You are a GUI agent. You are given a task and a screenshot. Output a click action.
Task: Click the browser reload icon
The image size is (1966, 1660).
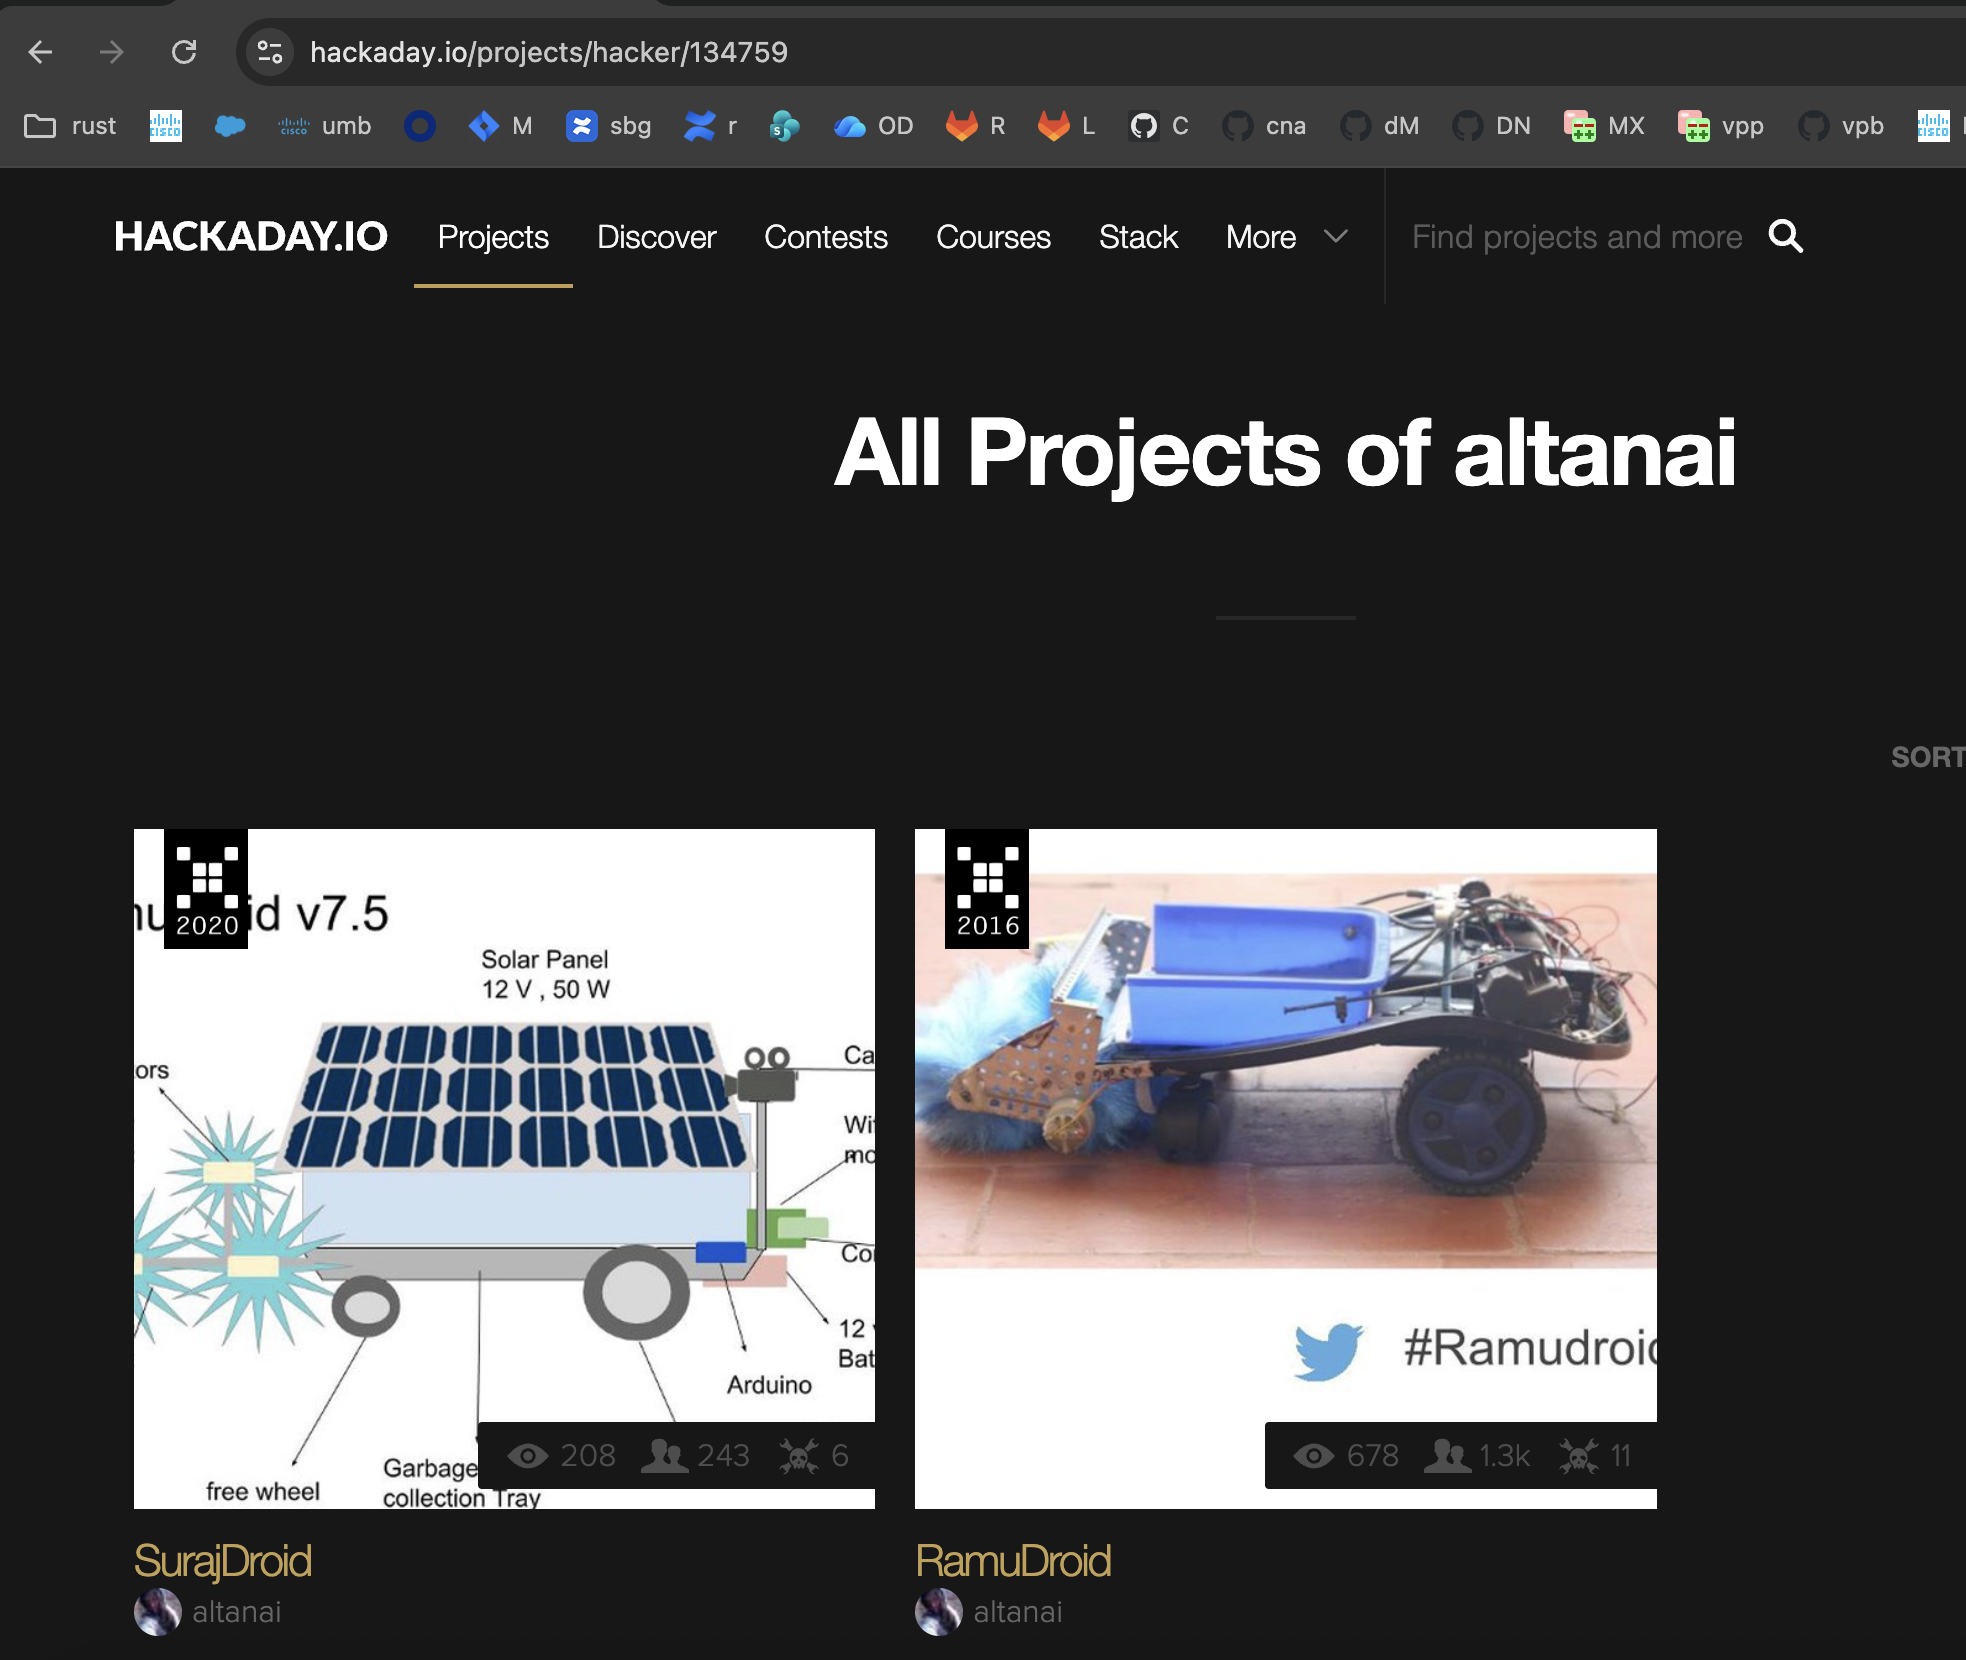click(184, 52)
